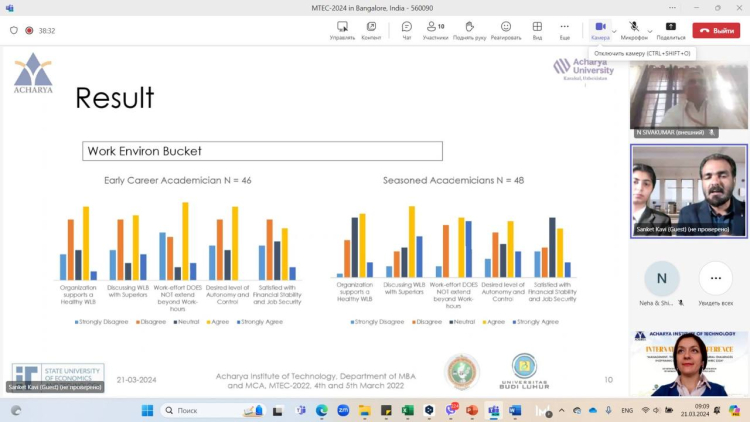Expand the camera options dropdown arrow
Viewport: 750px width, 422px height.
[x=614, y=30]
